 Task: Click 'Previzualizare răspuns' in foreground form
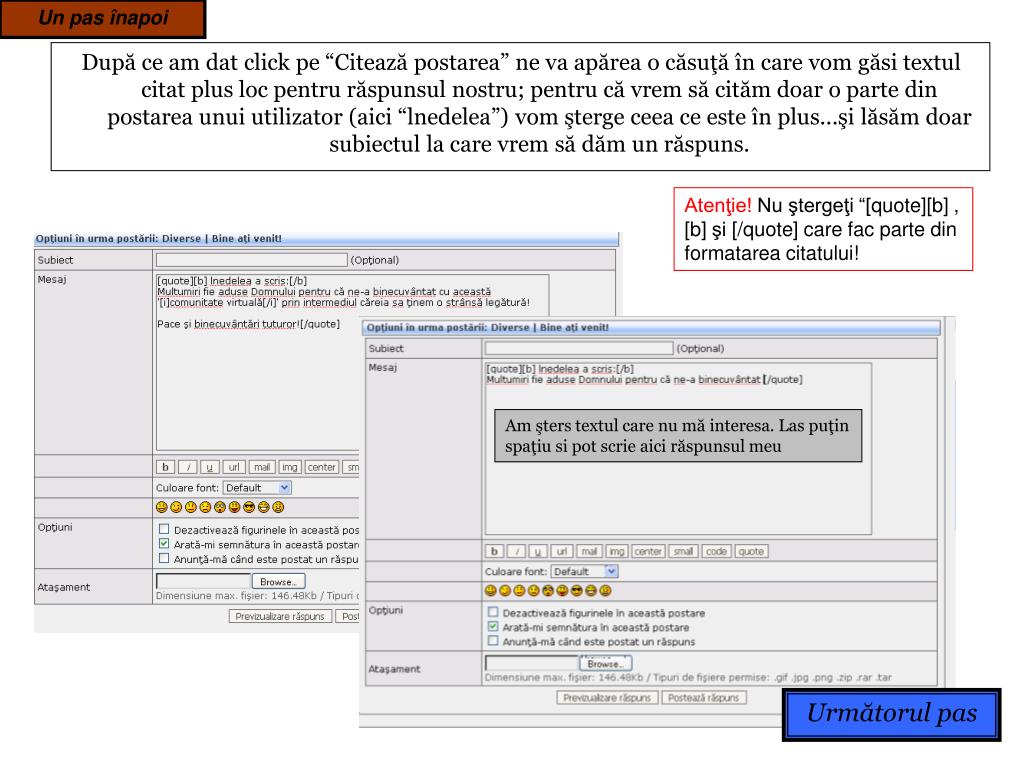coord(607,697)
